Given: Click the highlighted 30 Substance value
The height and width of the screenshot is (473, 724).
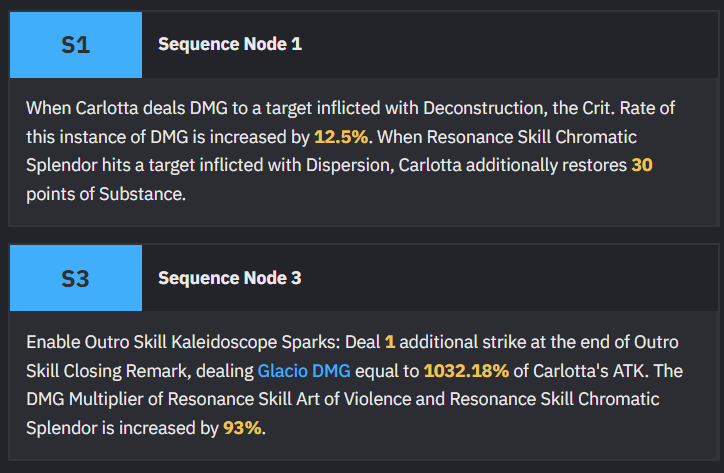Looking at the screenshot, I should coord(642,165).
